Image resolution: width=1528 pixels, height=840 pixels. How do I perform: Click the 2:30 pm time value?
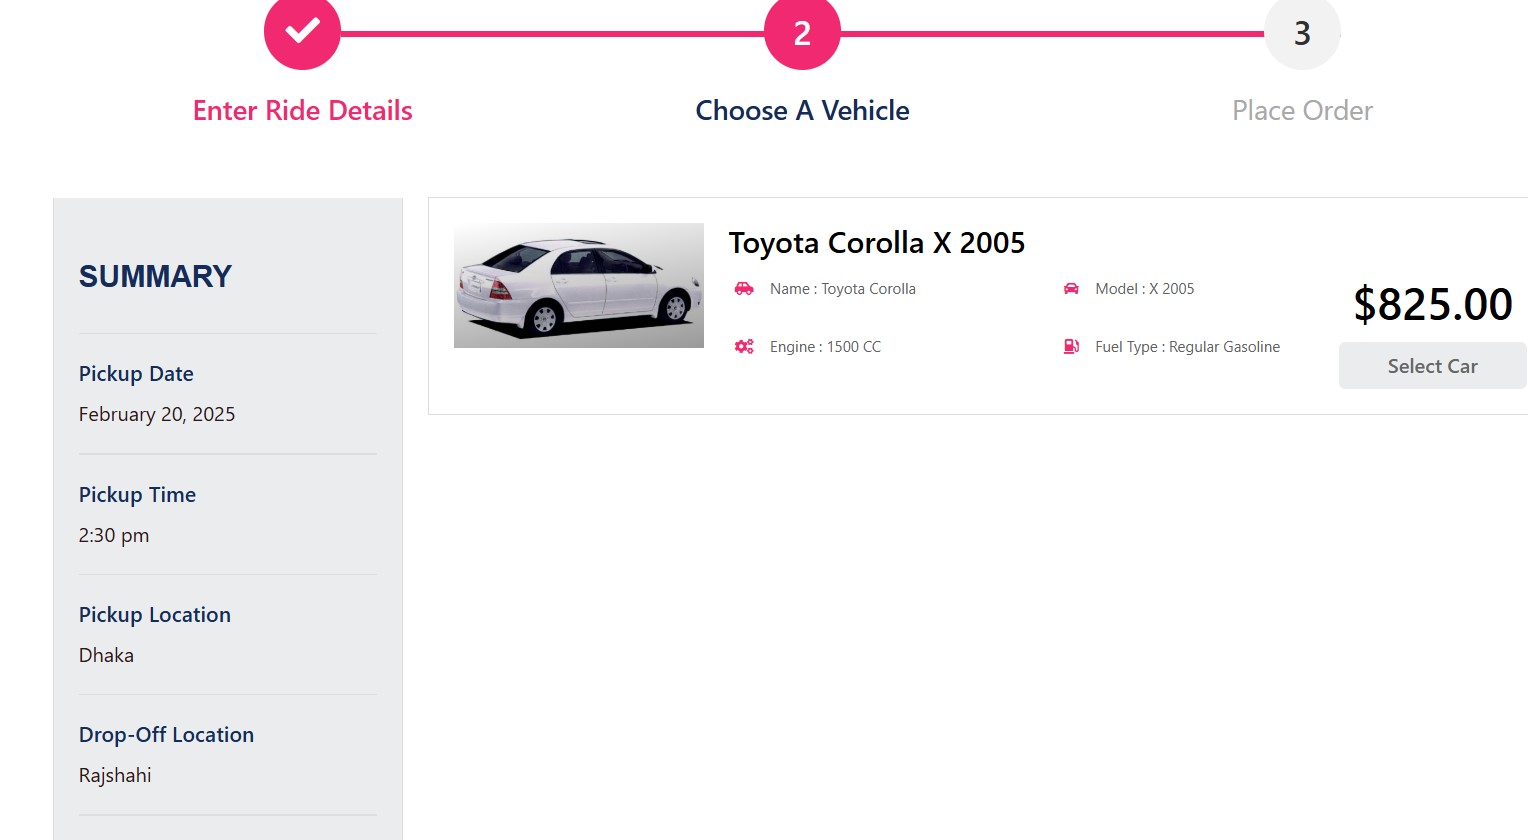point(114,535)
